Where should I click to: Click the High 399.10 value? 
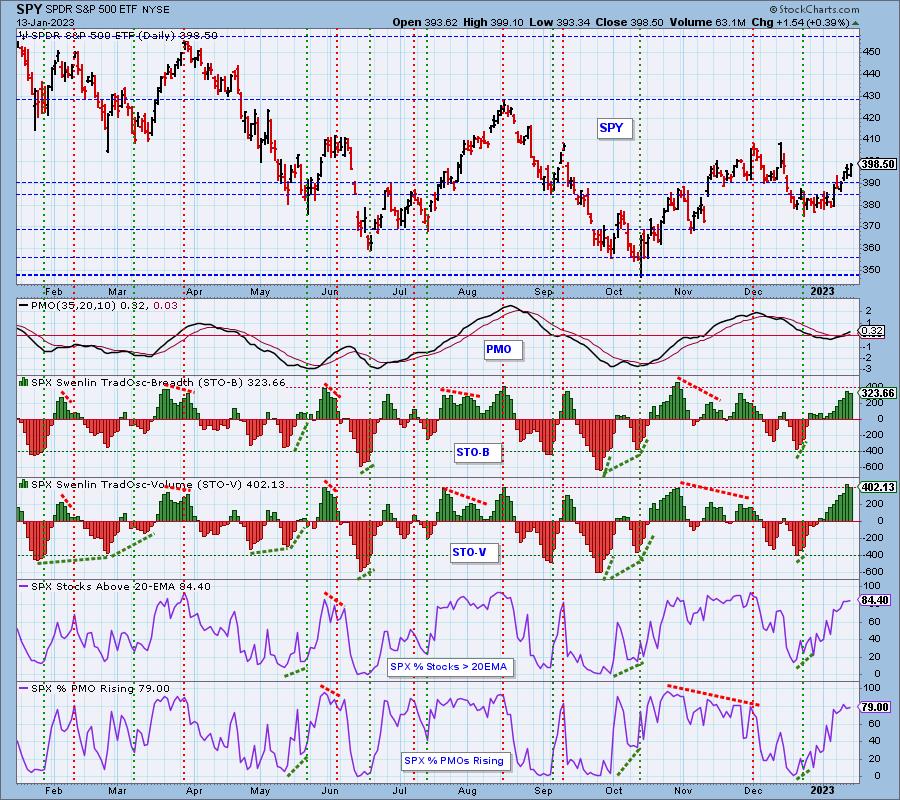click(491, 22)
